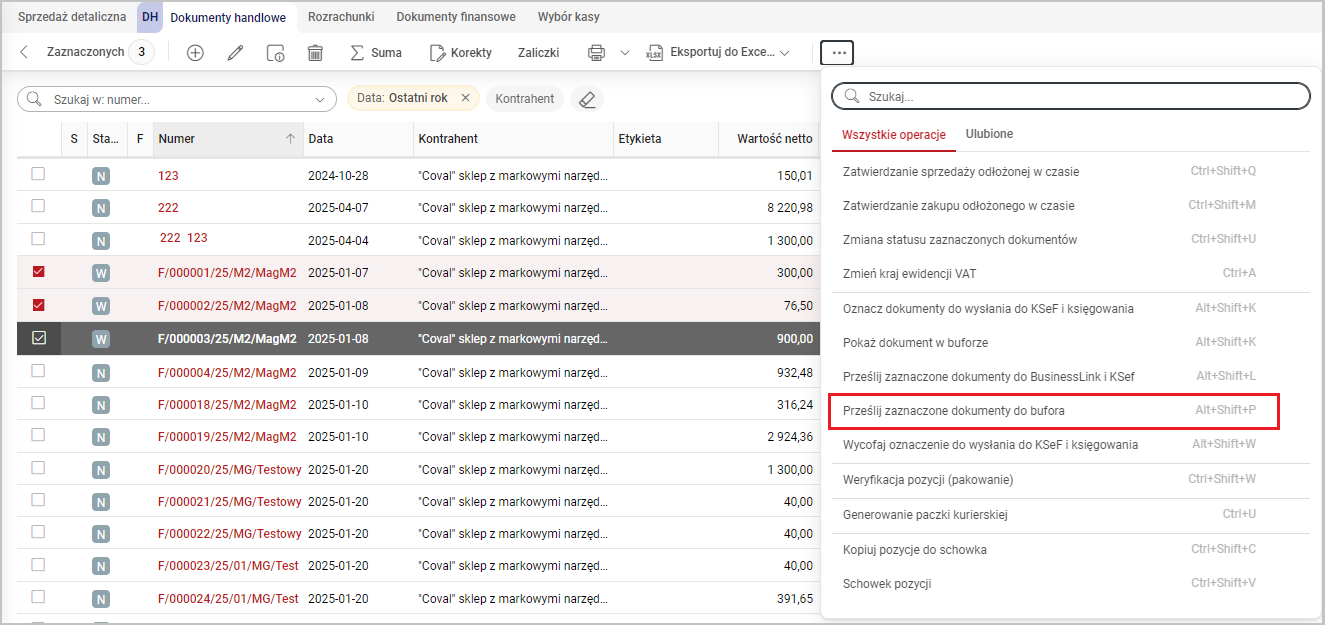This screenshot has height=625, width=1325.
Task: Check the checkbox for document 222
Action: click(38, 205)
